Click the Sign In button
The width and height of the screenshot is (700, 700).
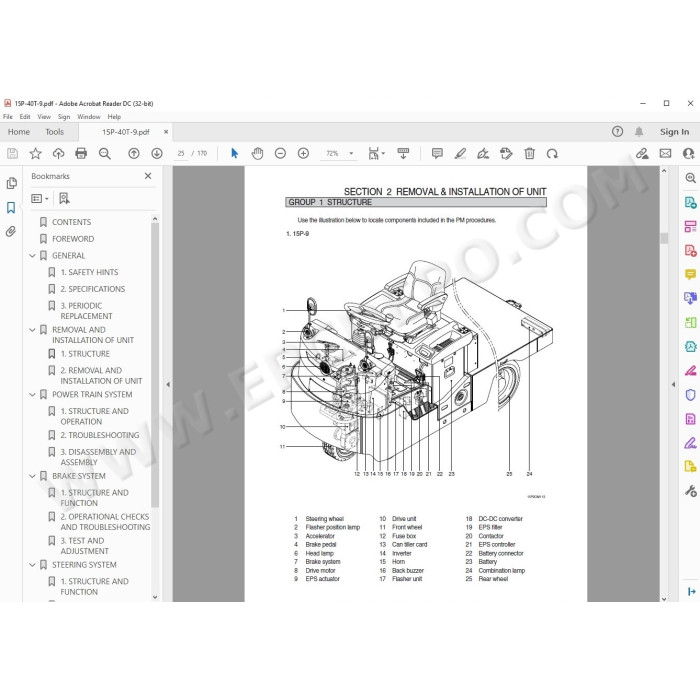coord(675,132)
